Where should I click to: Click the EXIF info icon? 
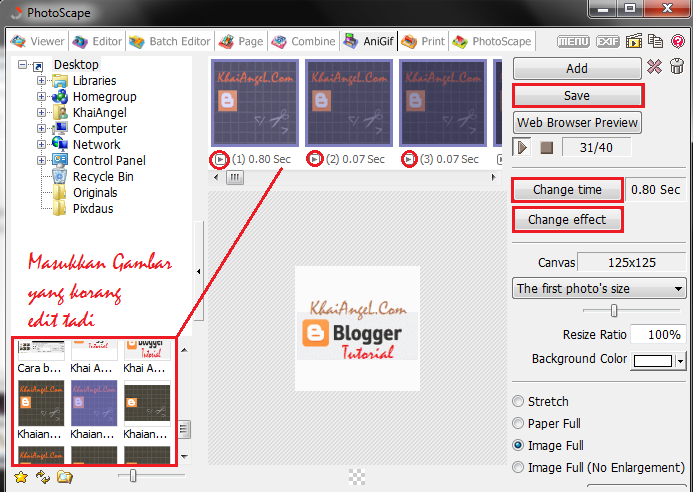pos(608,42)
